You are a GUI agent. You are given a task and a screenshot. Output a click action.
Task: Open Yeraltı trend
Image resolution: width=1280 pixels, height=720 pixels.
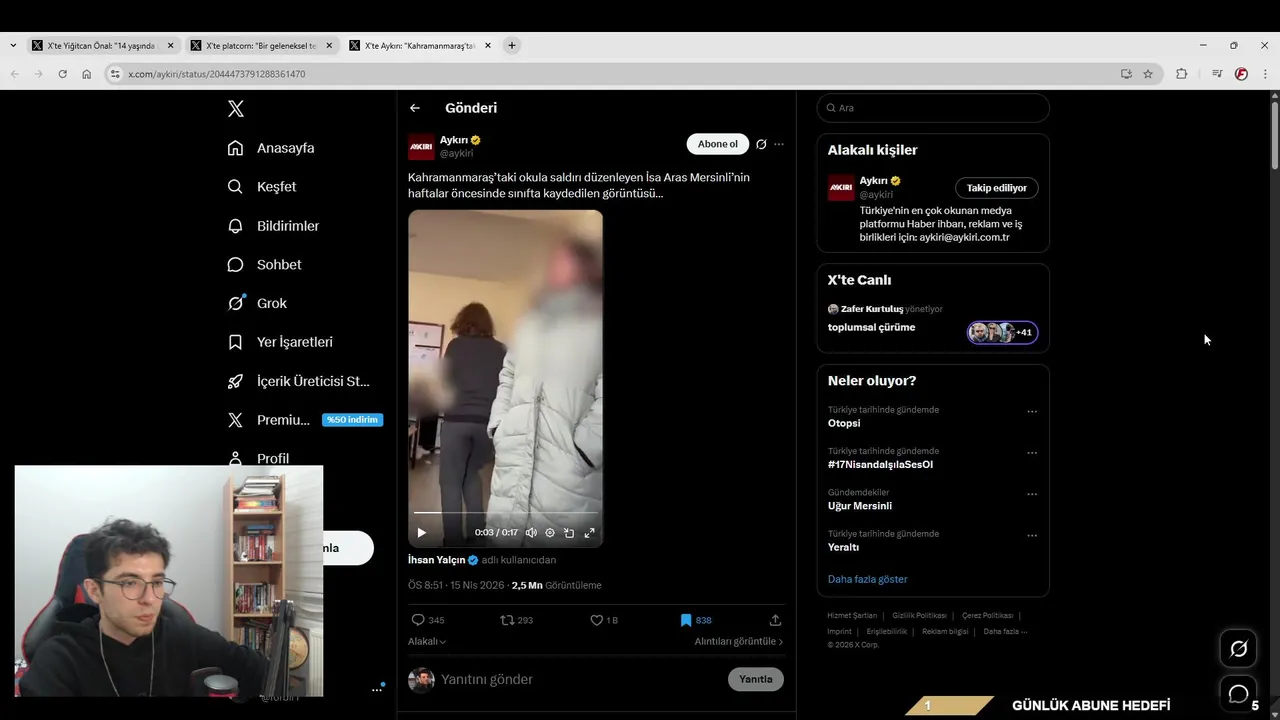[843, 547]
